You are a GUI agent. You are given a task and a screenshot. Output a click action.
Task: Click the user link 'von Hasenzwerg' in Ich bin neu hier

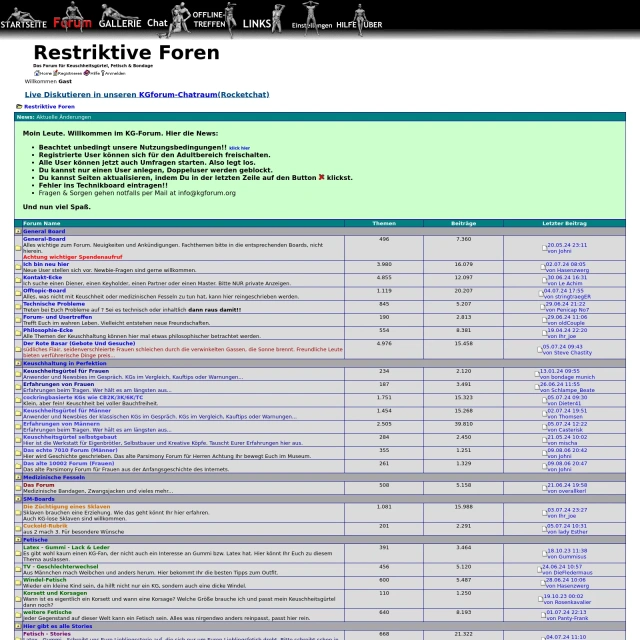pyautogui.click(x=567, y=270)
